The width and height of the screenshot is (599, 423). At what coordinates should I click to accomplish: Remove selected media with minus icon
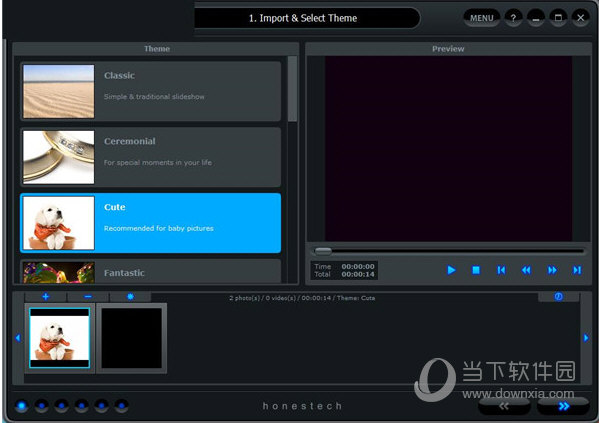(x=88, y=297)
